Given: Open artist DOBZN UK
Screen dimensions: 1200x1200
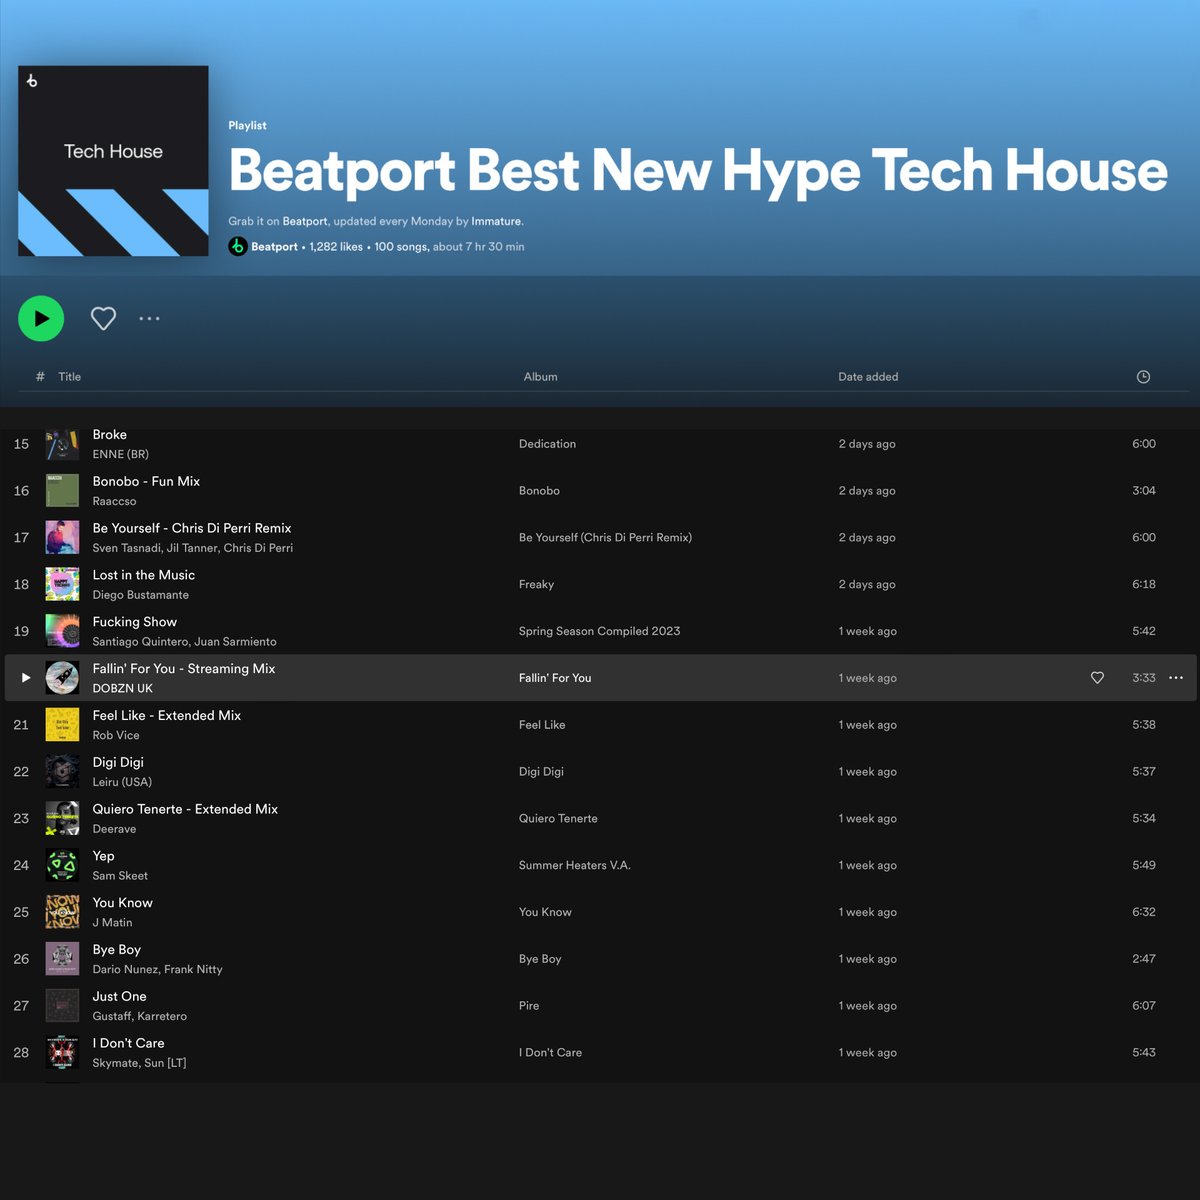Looking at the screenshot, I should tap(123, 688).
